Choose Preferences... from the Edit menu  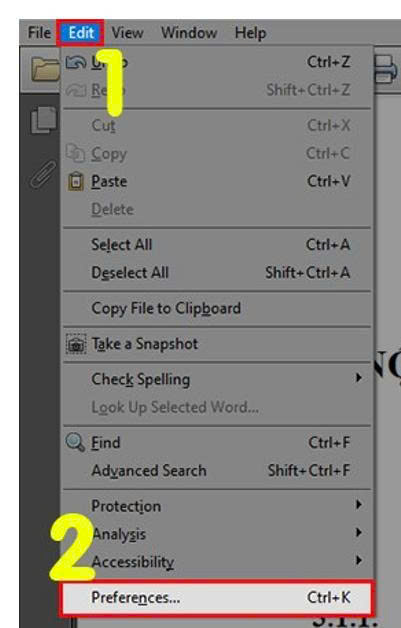click(217, 598)
